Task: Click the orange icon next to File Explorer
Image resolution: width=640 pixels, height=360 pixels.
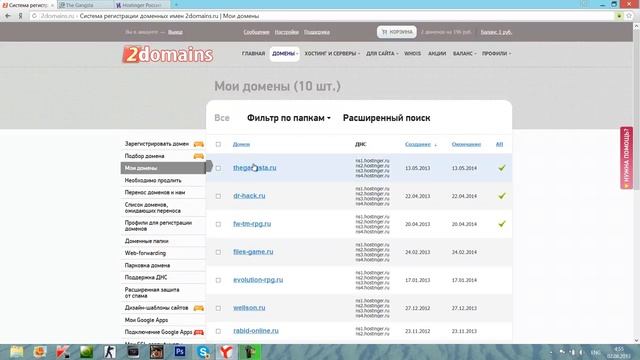Action: (x=40, y=352)
